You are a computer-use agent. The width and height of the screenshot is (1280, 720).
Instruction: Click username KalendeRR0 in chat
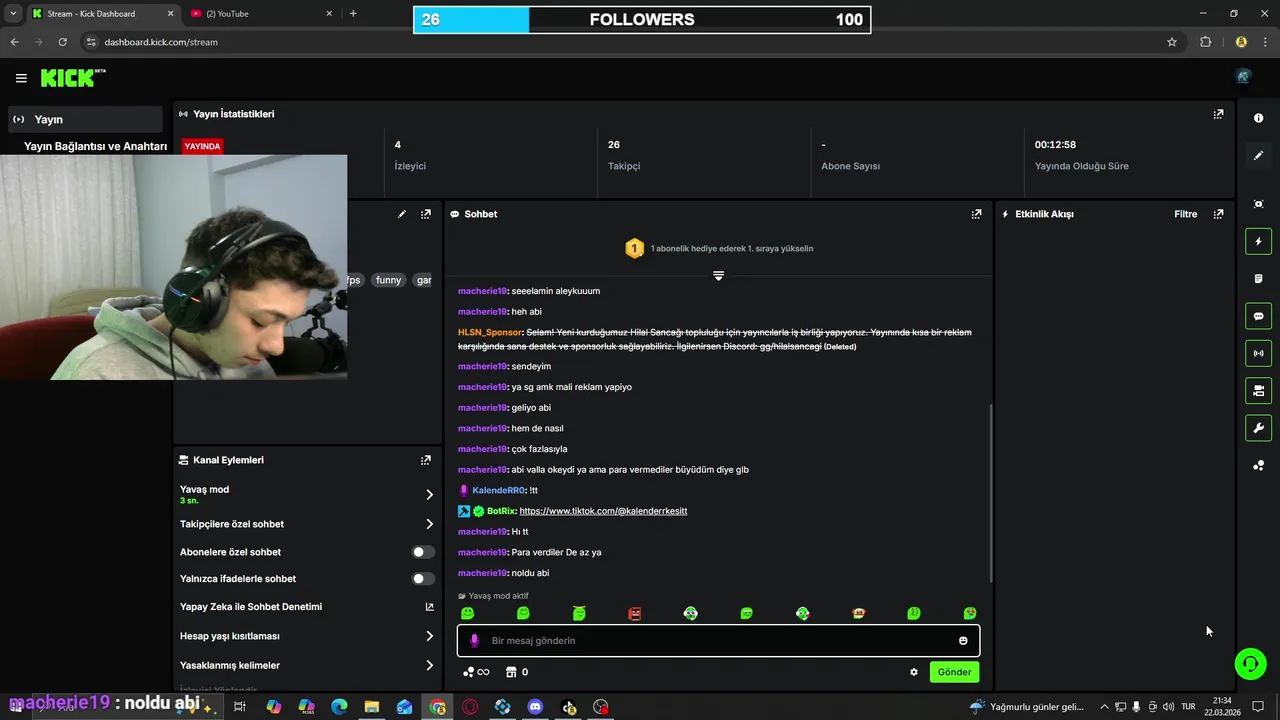pyautogui.click(x=498, y=490)
